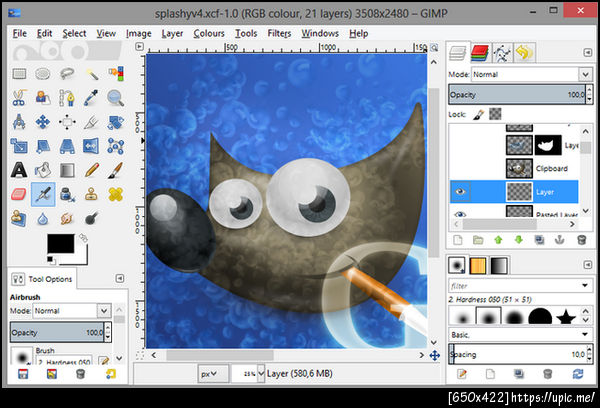Reset colours to default black and white
Image resolution: width=600 pixels, height=408 pixels.
click(x=51, y=260)
